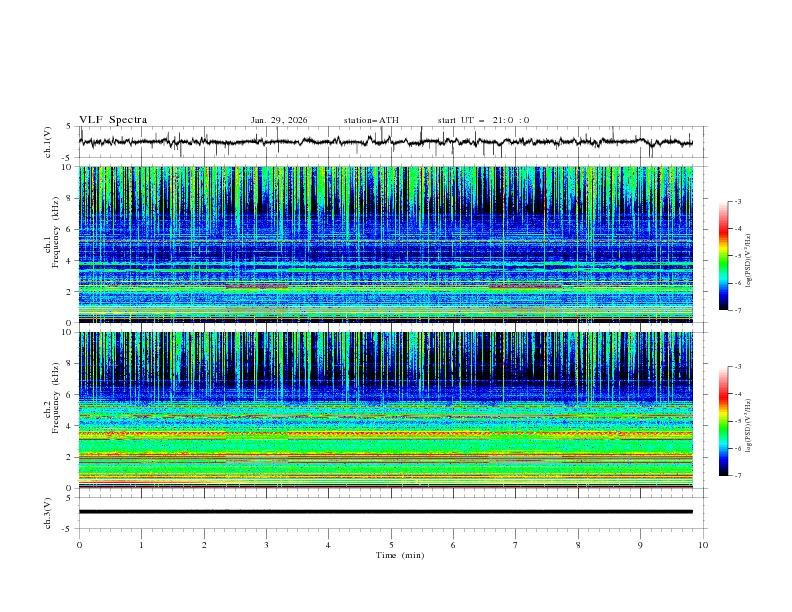The height and width of the screenshot is (612, 792).
Task: Select the date "Jan. 29, 2026" in header
Action: [279, 120]
